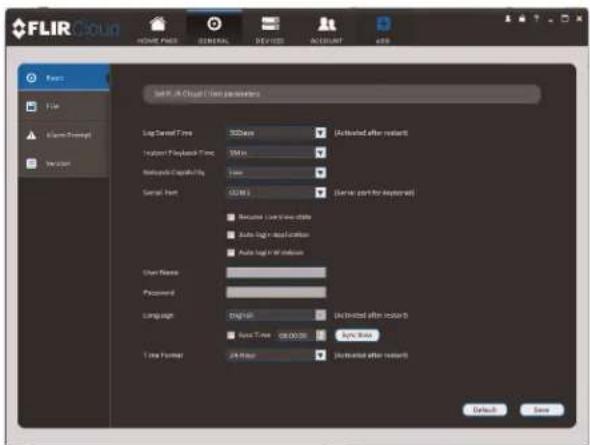Toggle the Sync Time checkbox
Image resolution: width=590 pixels, height=445 pixels.
[x=231, y=335]
